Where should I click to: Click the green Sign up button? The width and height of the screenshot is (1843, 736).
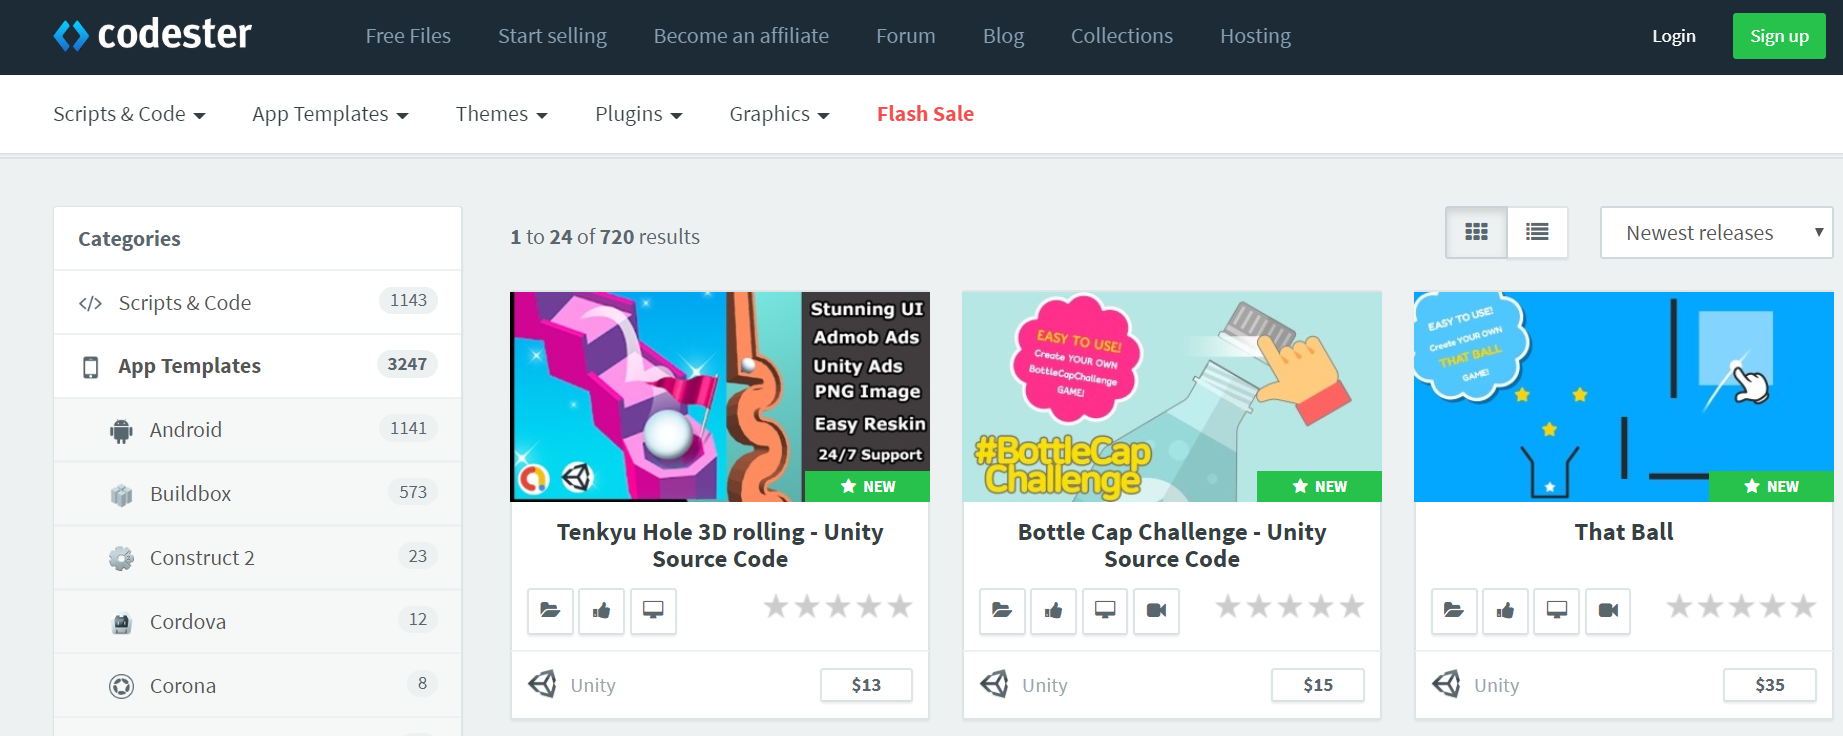pyautogui.click(x=1779, y=36)
